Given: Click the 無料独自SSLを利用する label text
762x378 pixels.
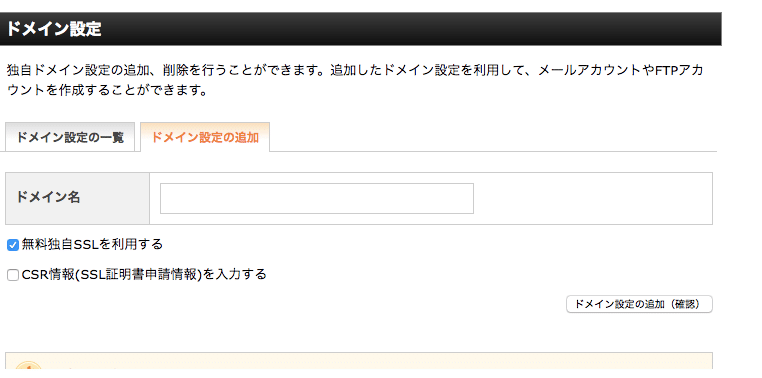Looking at the screenshot, I should [92, 244].
